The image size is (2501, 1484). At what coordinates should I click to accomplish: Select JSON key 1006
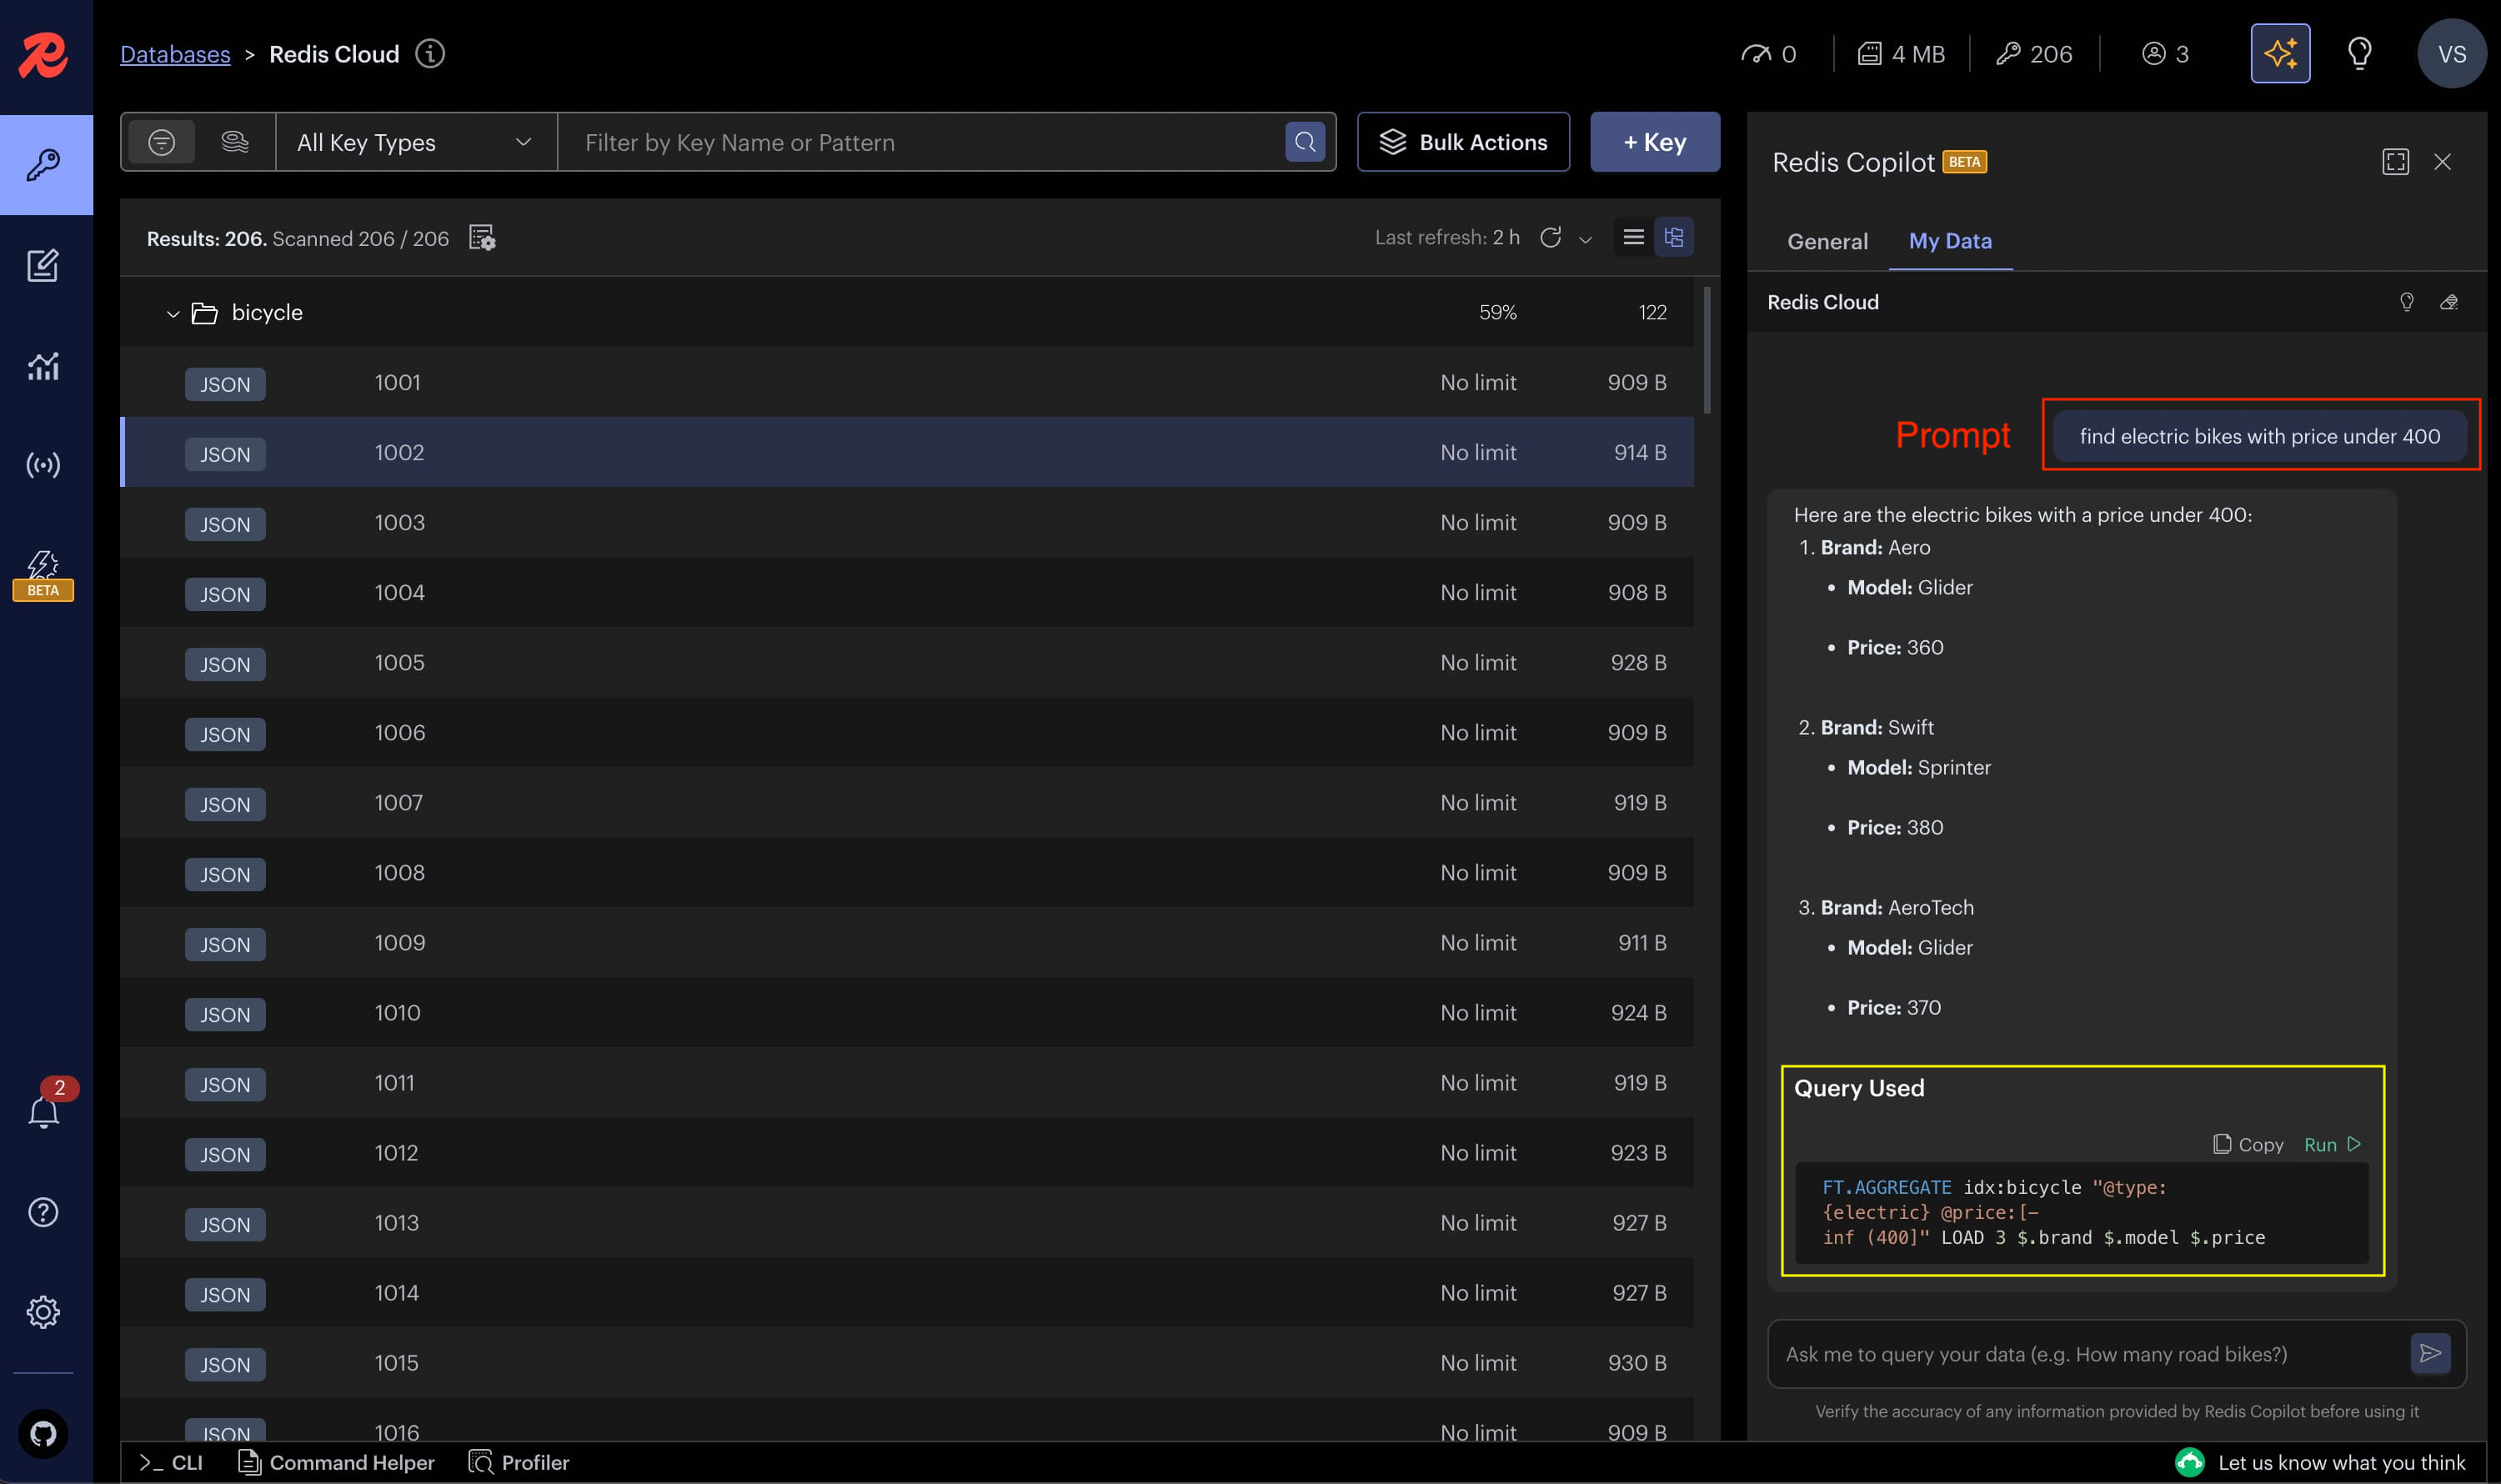point(906,732)
